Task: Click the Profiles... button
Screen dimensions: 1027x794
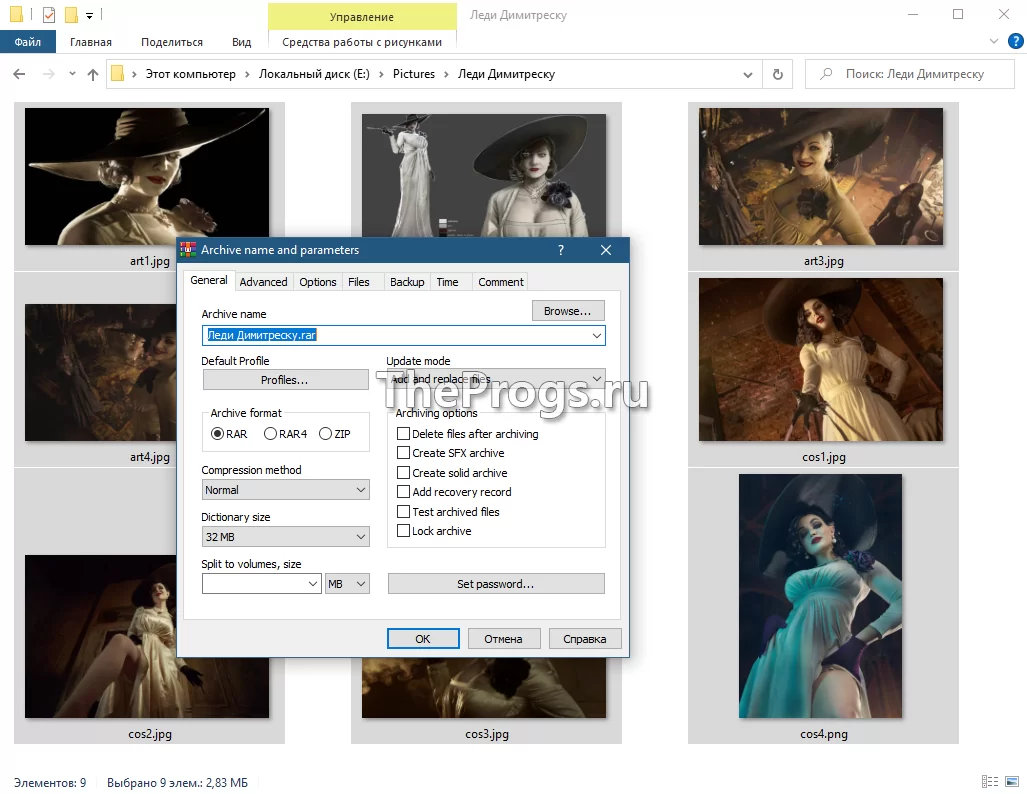Action: [x=286, y=380]
